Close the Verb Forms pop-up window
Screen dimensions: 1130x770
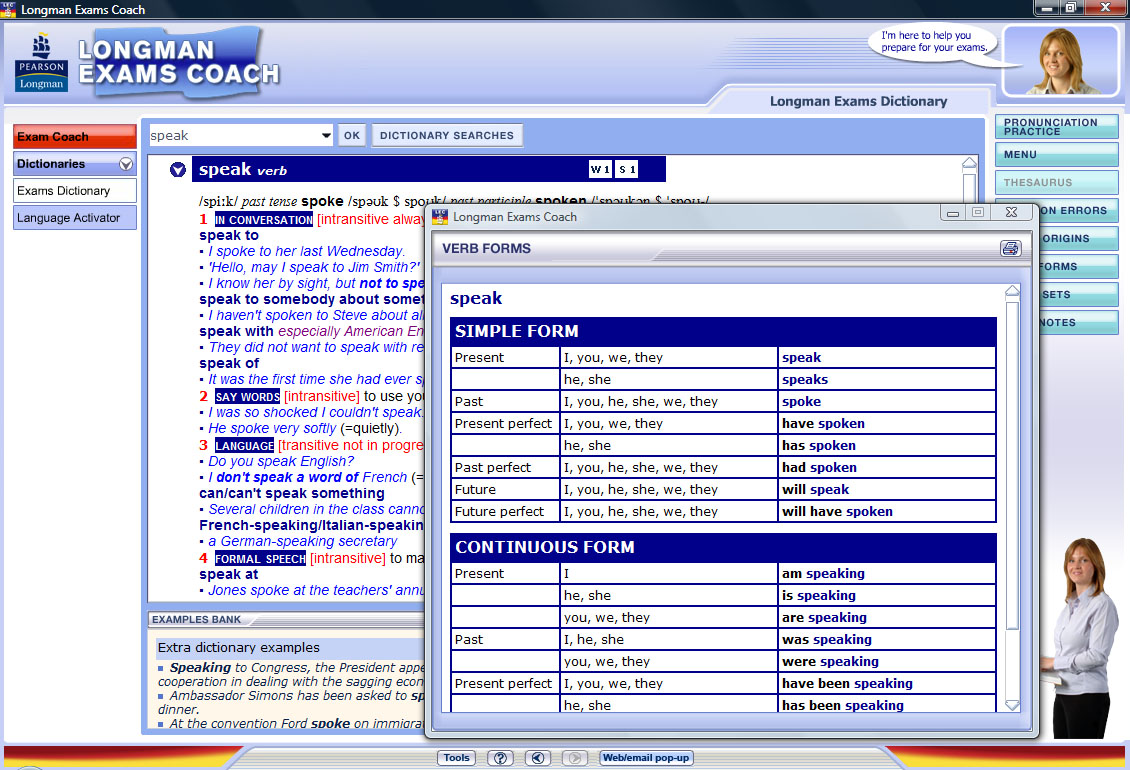click(1011, 213)
